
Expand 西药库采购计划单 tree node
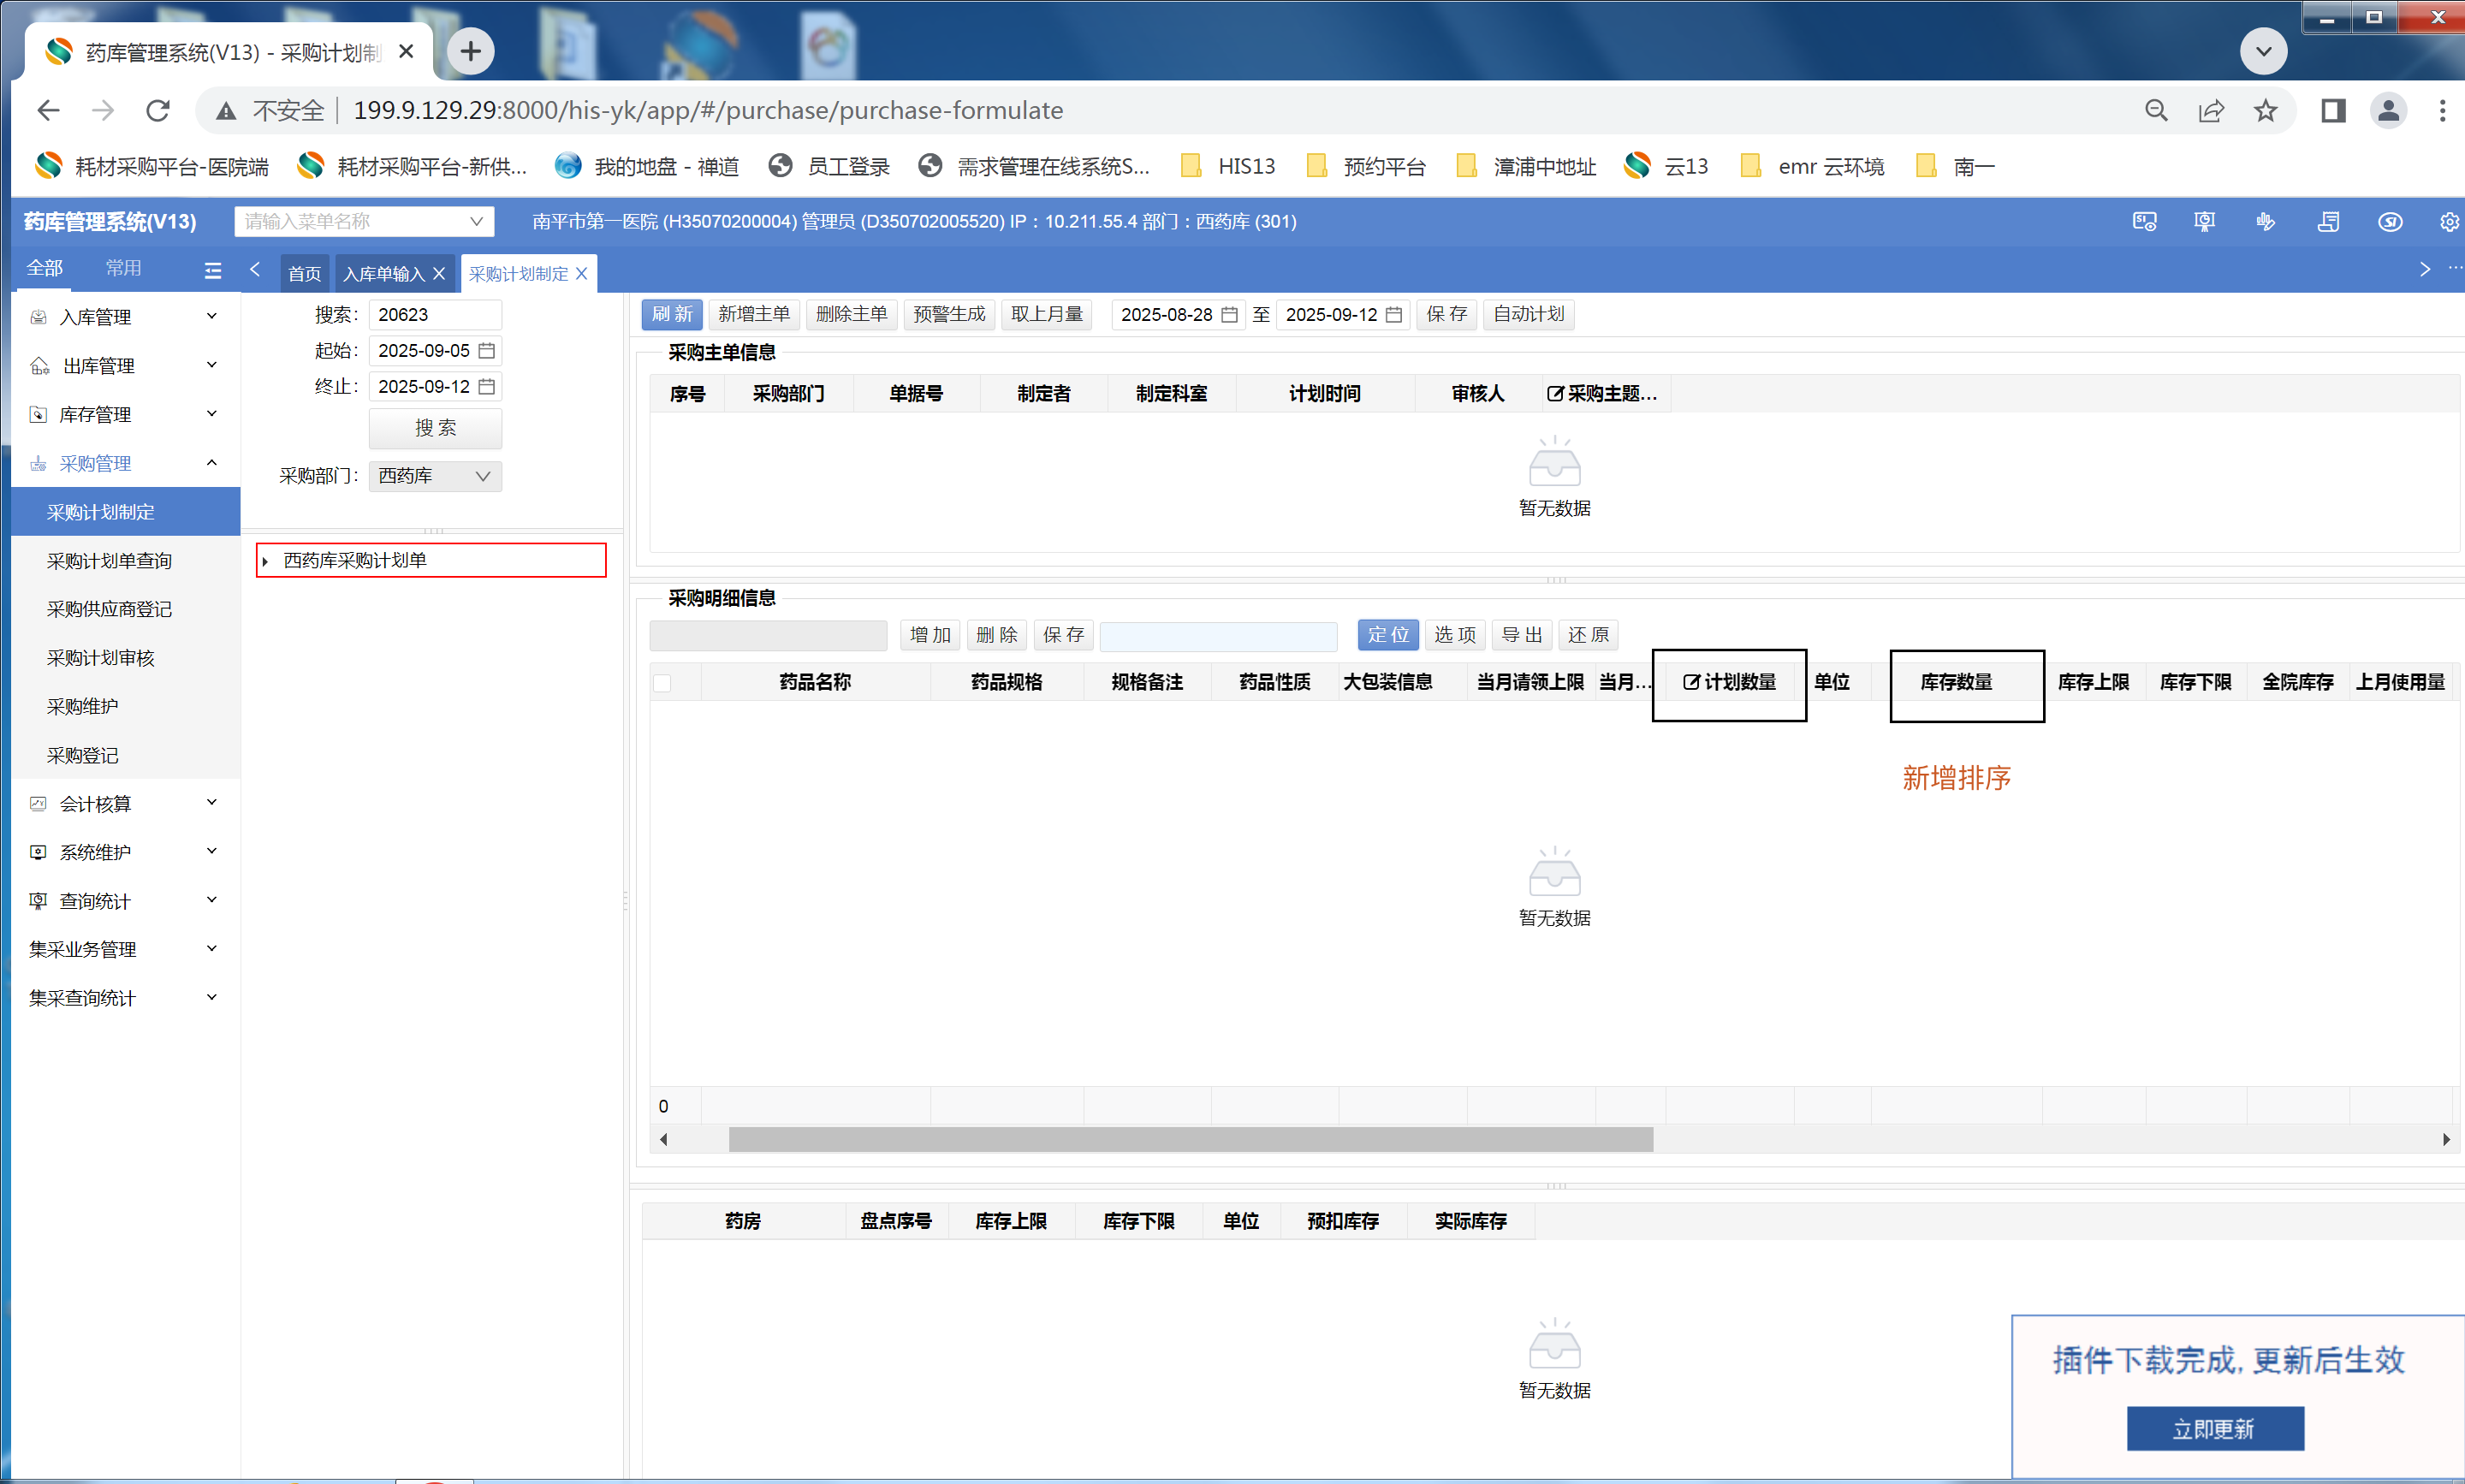coord(265,562)
